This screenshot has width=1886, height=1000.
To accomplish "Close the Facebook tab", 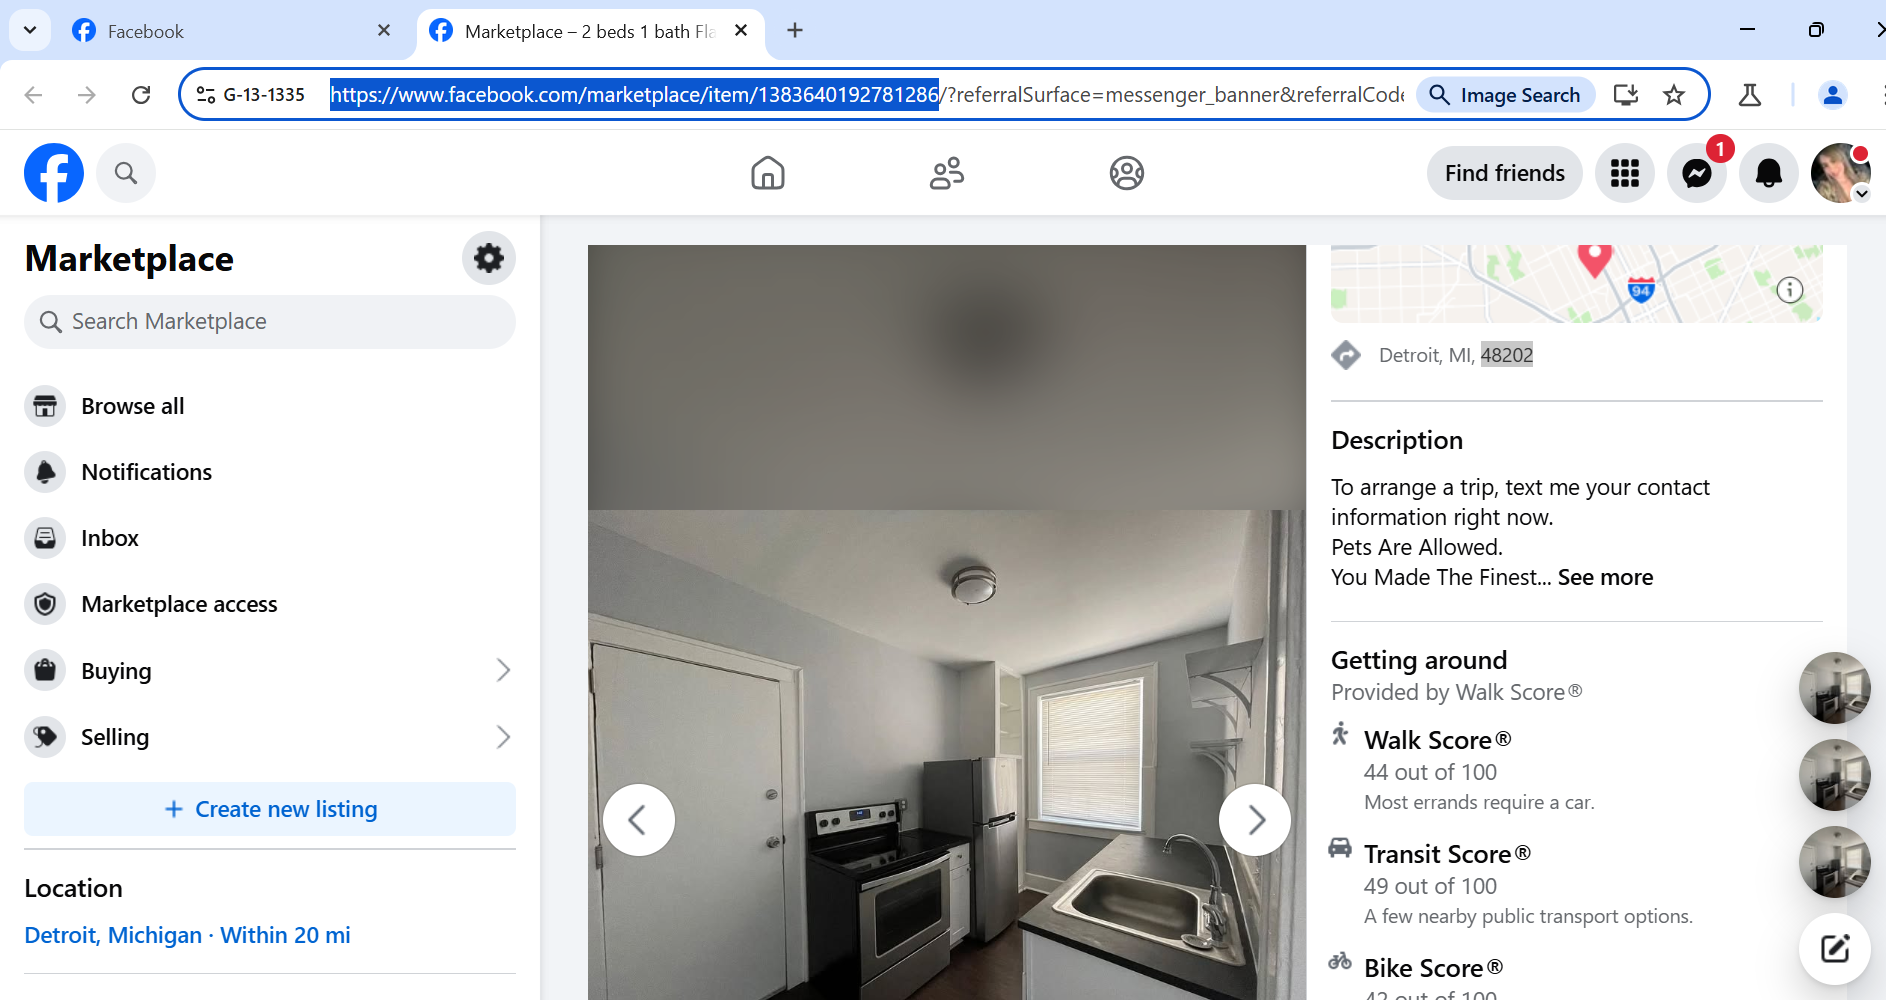I will tap(384, 31).
